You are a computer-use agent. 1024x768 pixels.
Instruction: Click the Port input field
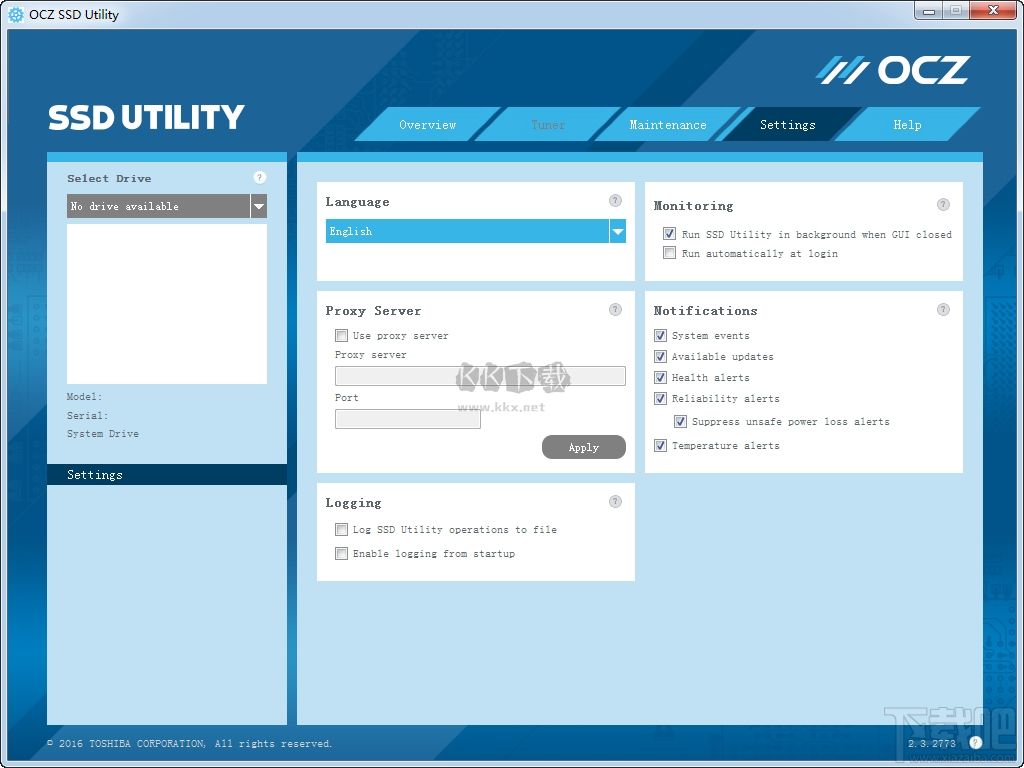[x=407, y=418]
